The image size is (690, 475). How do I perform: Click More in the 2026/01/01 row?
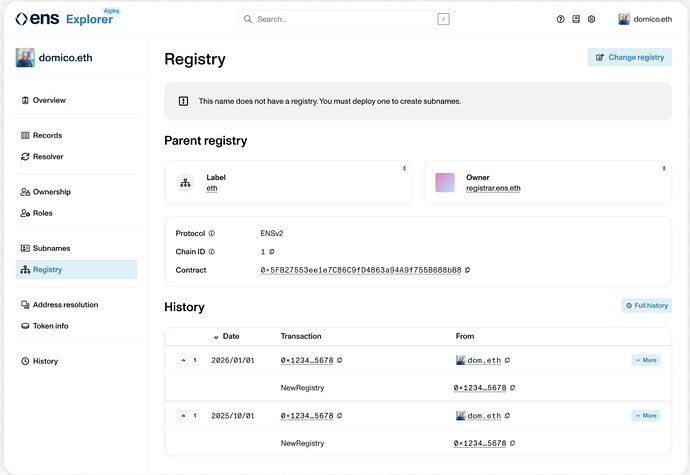[646, 360]
